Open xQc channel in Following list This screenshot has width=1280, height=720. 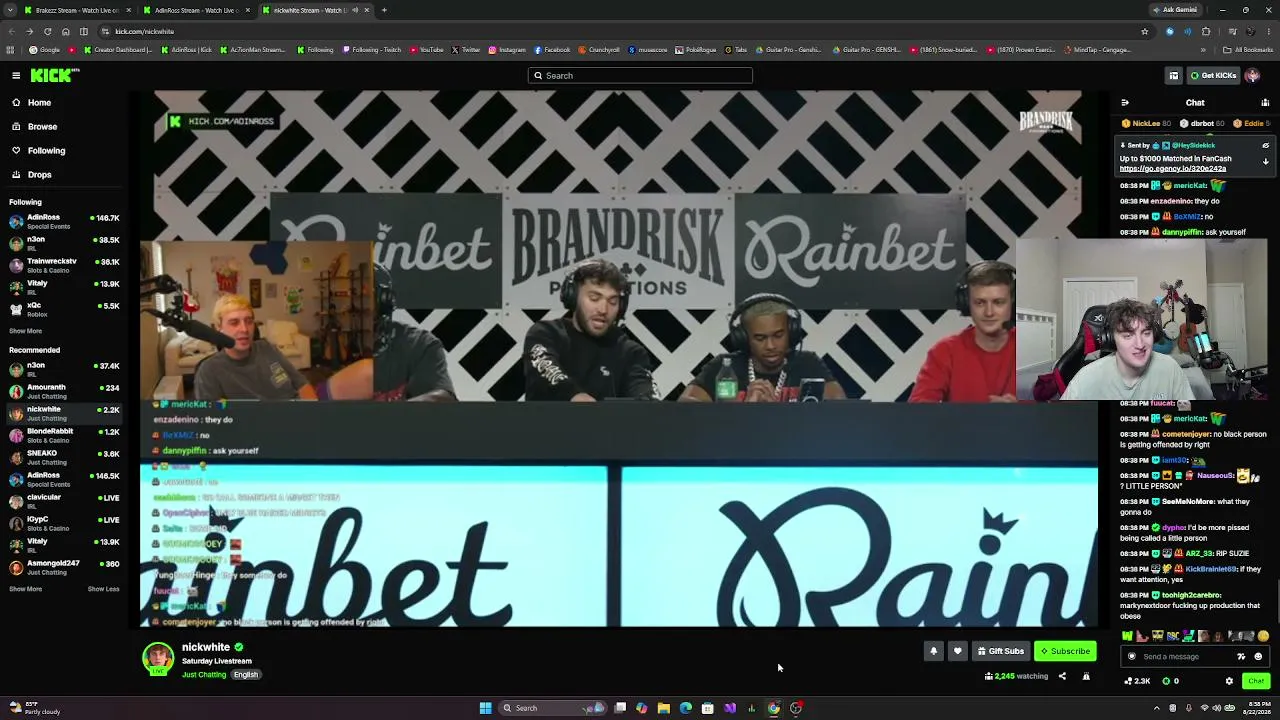pyautogui.click(x=64, y=308)
